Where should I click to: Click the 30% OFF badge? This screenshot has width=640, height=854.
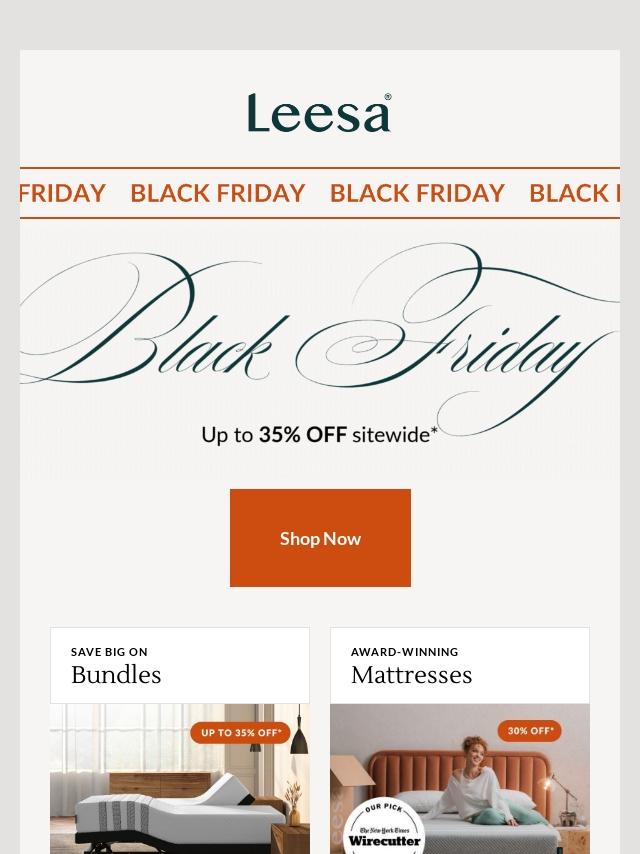coord(529,731)
